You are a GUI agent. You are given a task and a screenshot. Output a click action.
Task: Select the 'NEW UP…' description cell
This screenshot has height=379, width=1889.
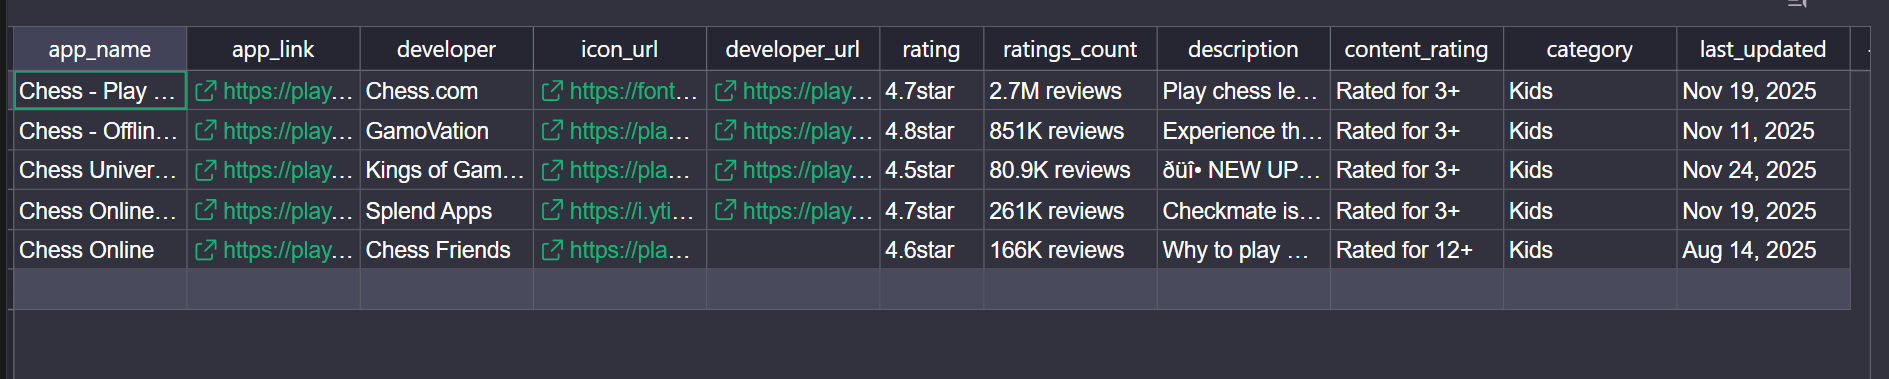[x=1243, y=171]
